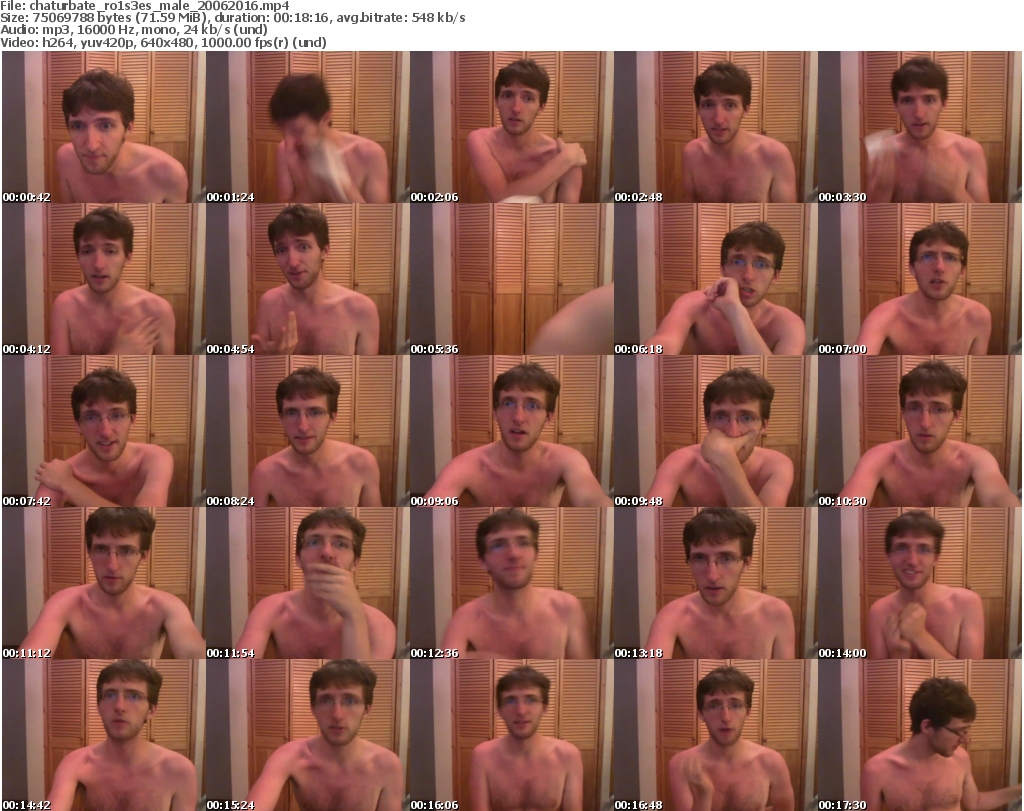Click the thumbnail marked 00:16:06
The image size is (1024, 811).
[511, 735]
